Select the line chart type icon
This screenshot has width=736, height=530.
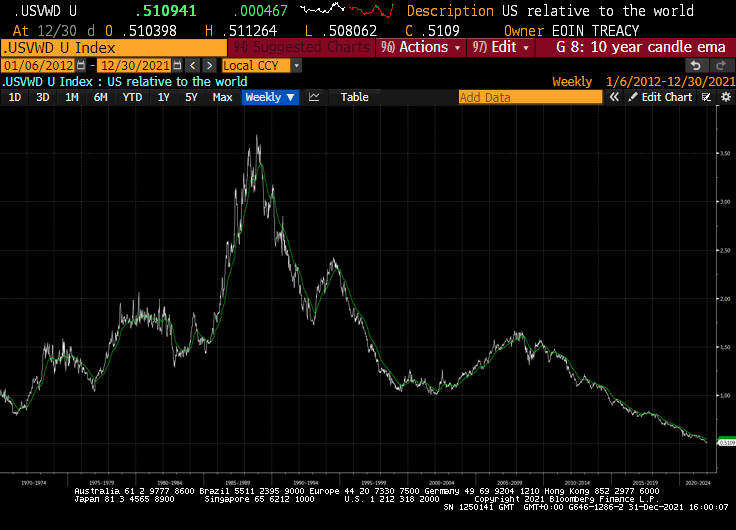(314, 97)
